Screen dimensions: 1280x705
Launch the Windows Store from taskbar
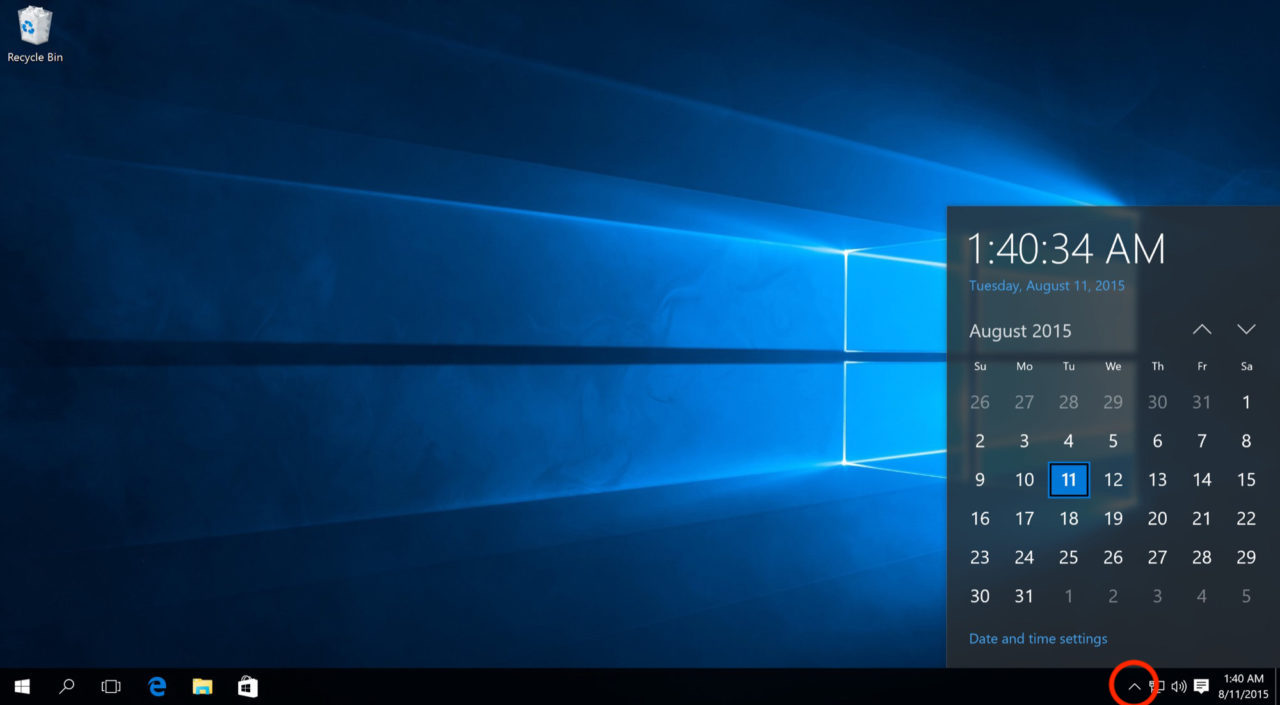248,687
